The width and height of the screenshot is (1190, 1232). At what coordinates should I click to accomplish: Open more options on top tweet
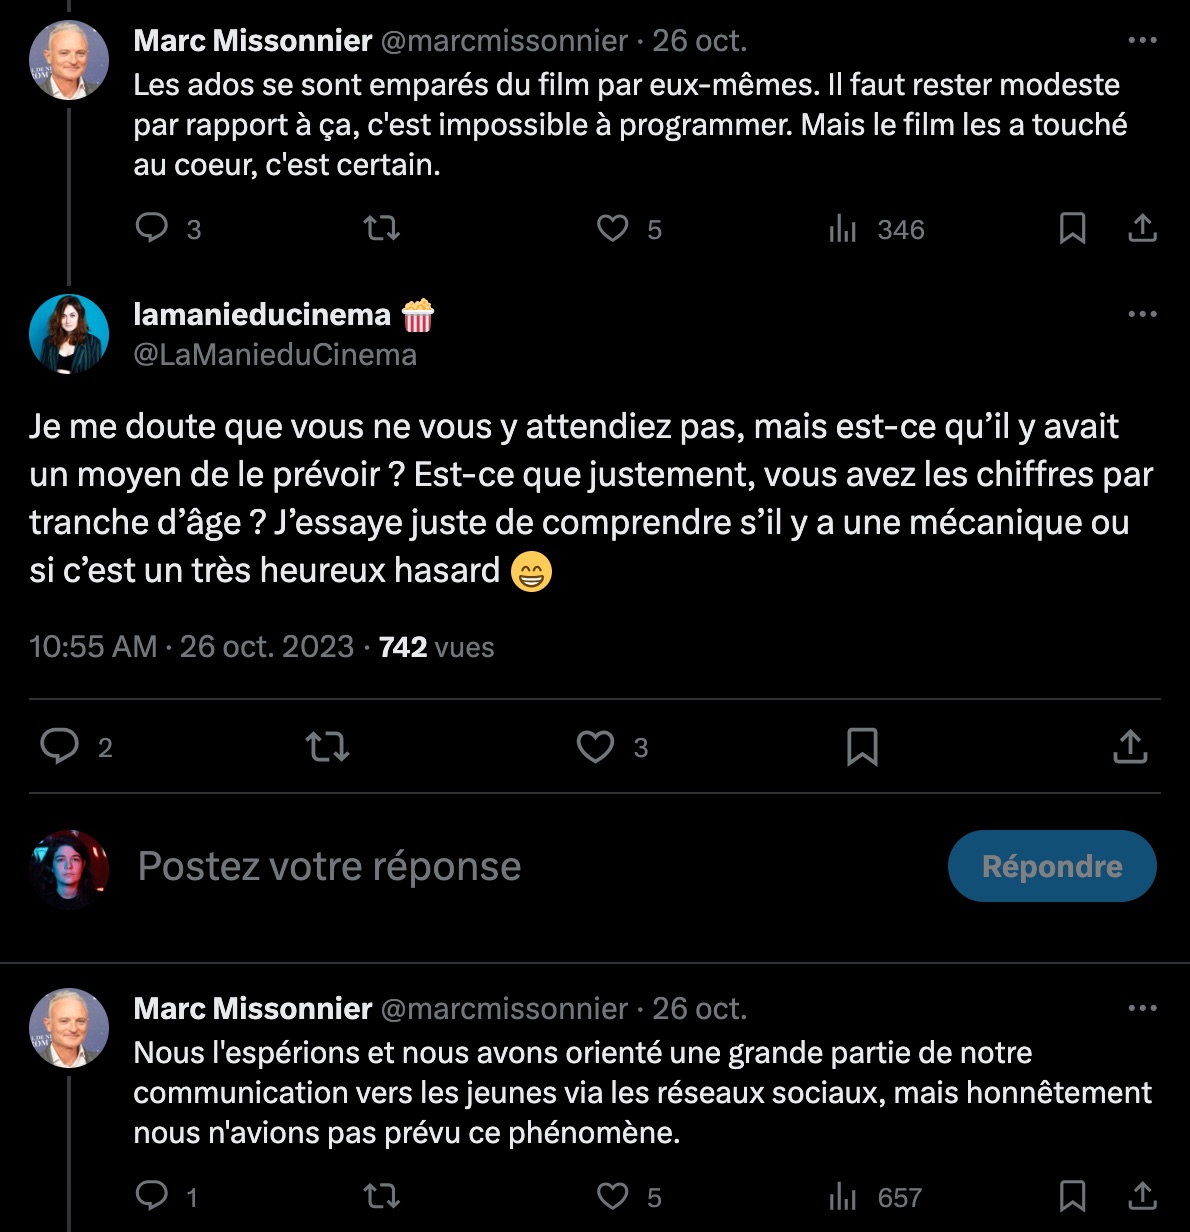coord(1142,41)
